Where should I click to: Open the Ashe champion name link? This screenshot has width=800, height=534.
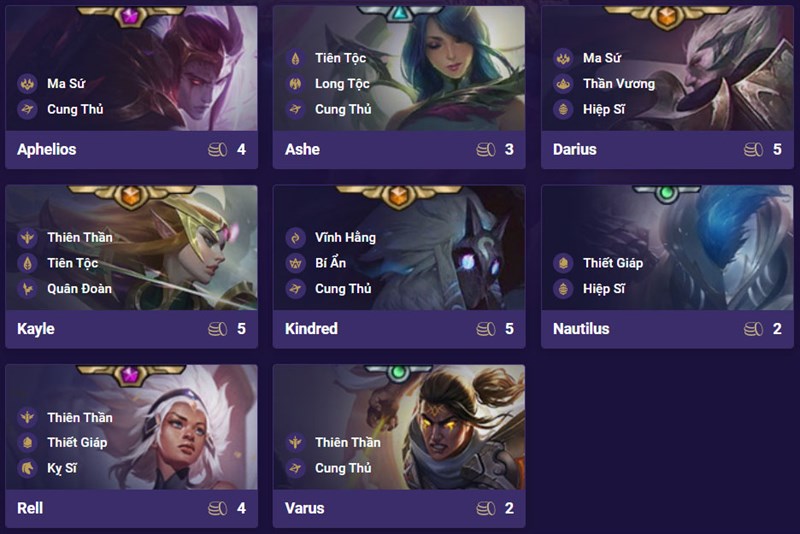click(303, 149)
